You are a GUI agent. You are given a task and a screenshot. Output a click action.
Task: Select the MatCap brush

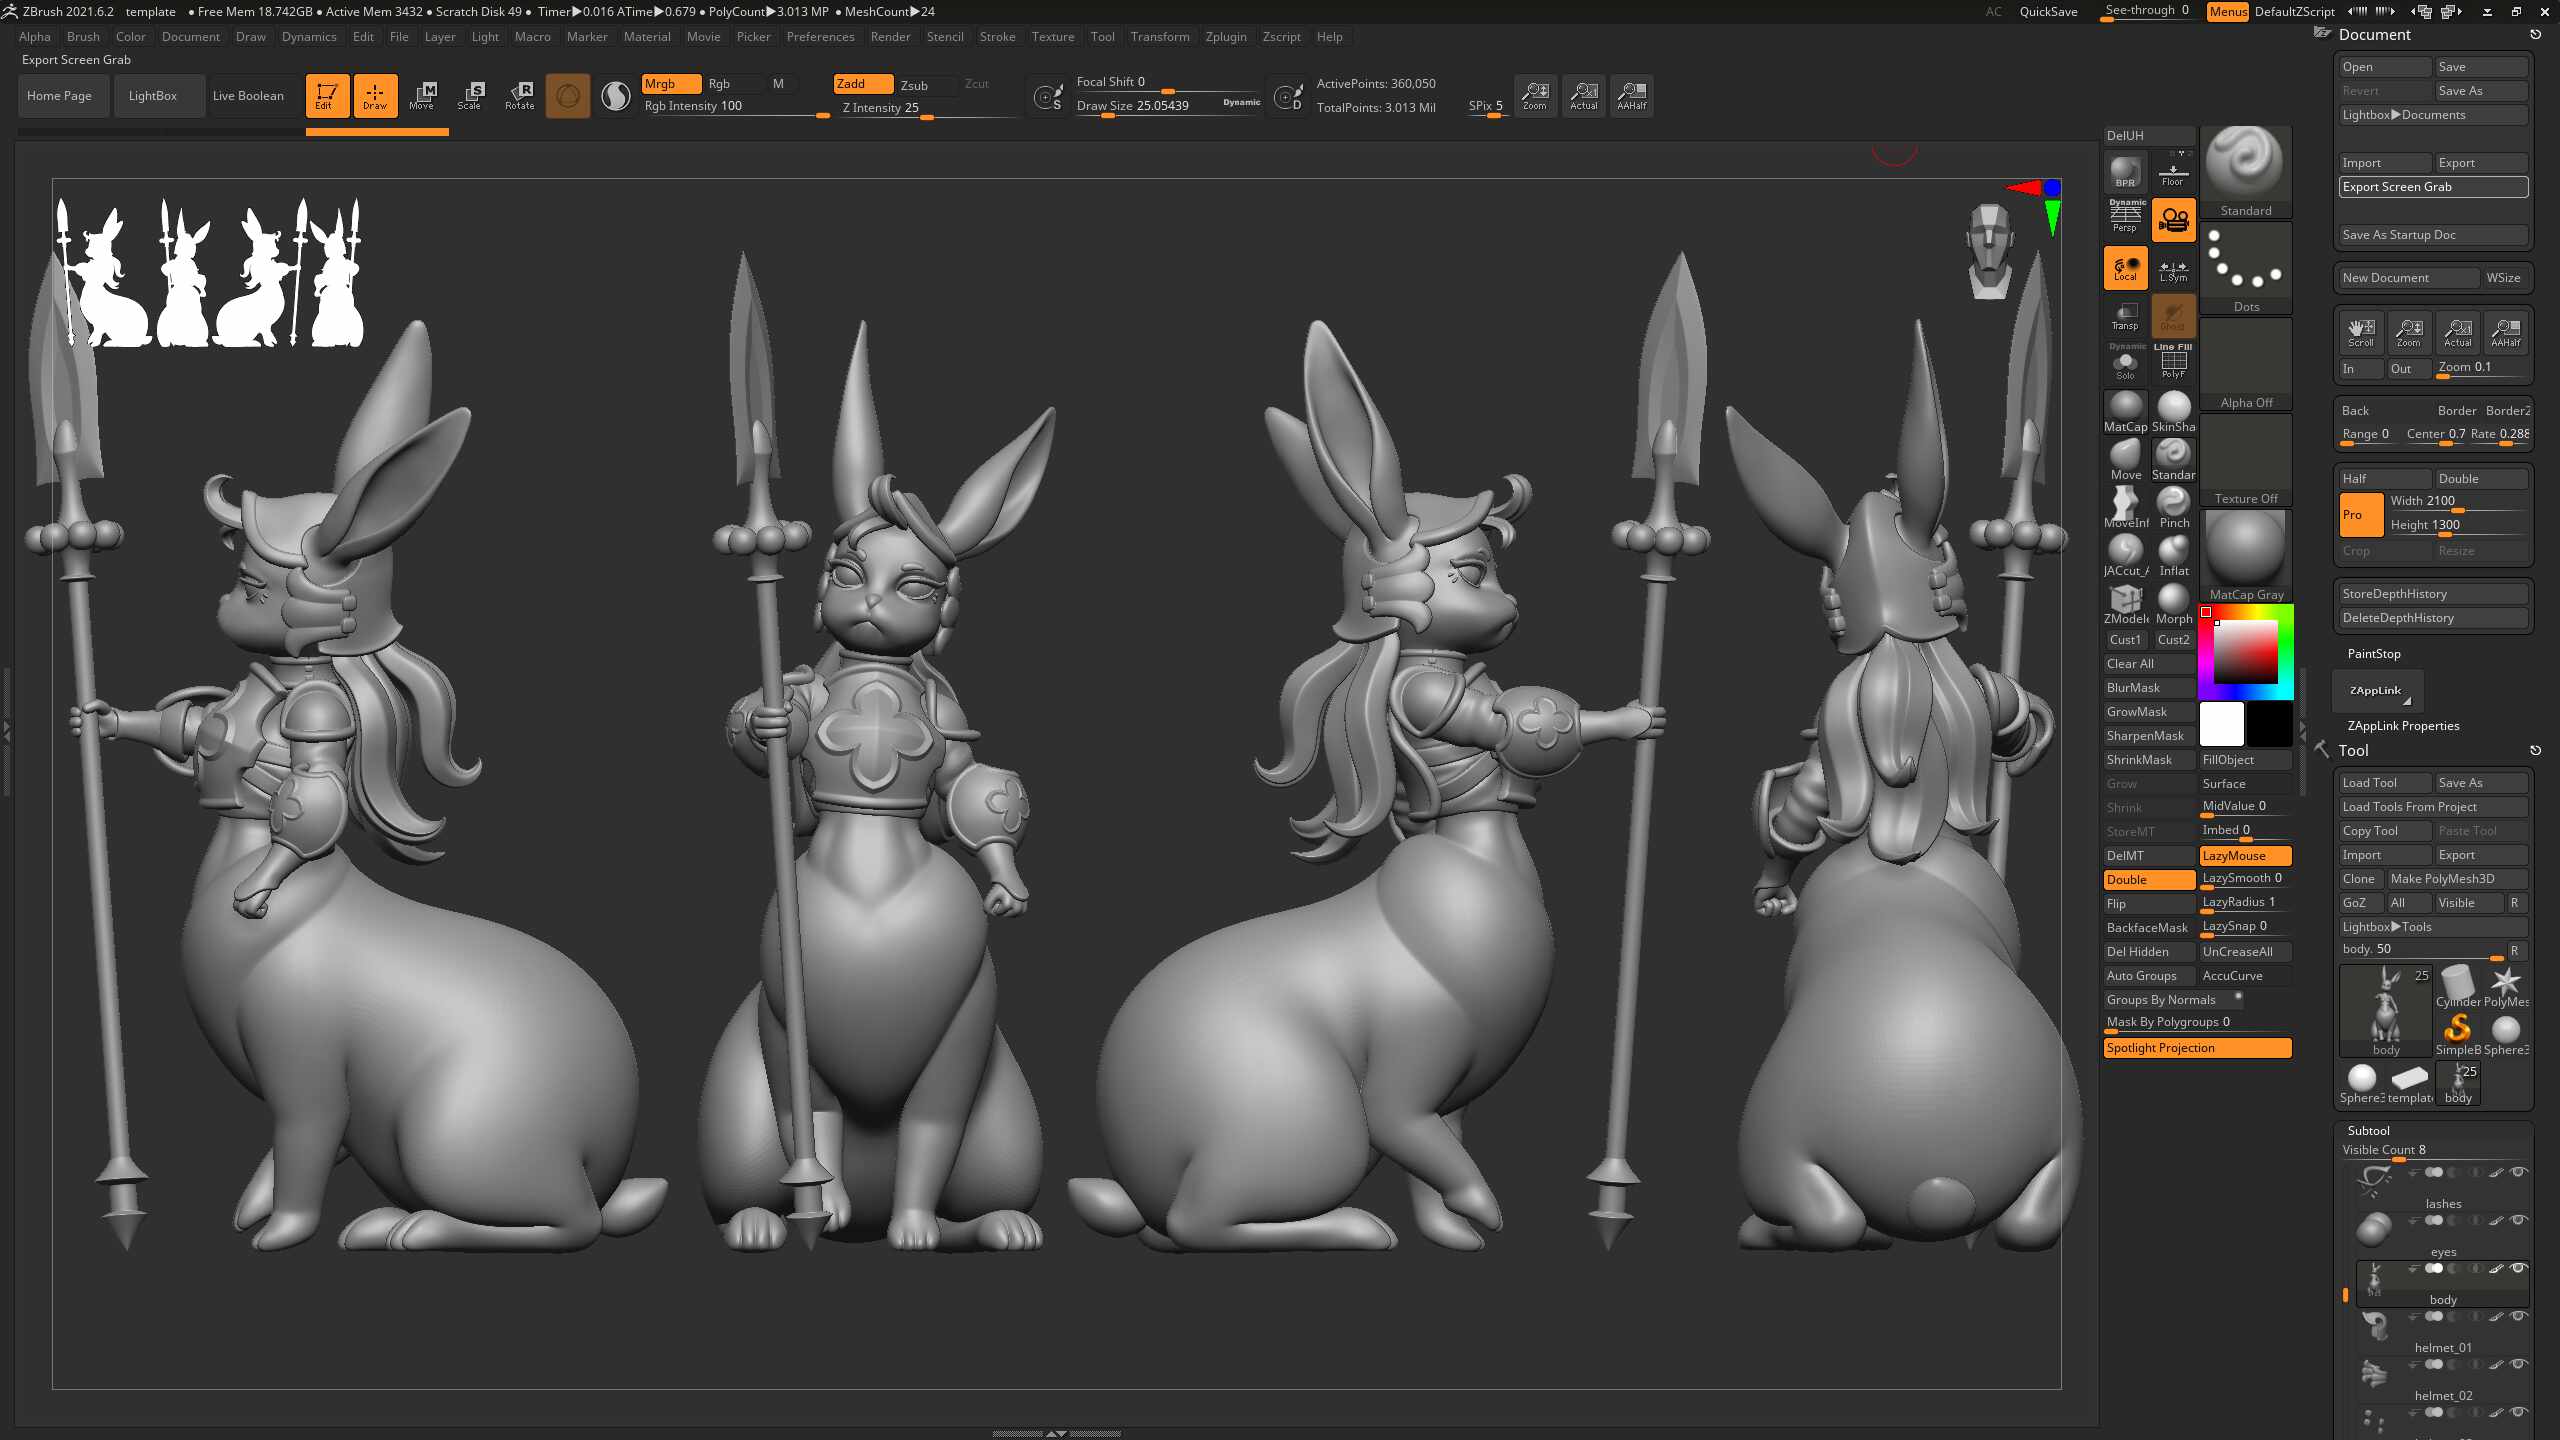(2125, 412)
